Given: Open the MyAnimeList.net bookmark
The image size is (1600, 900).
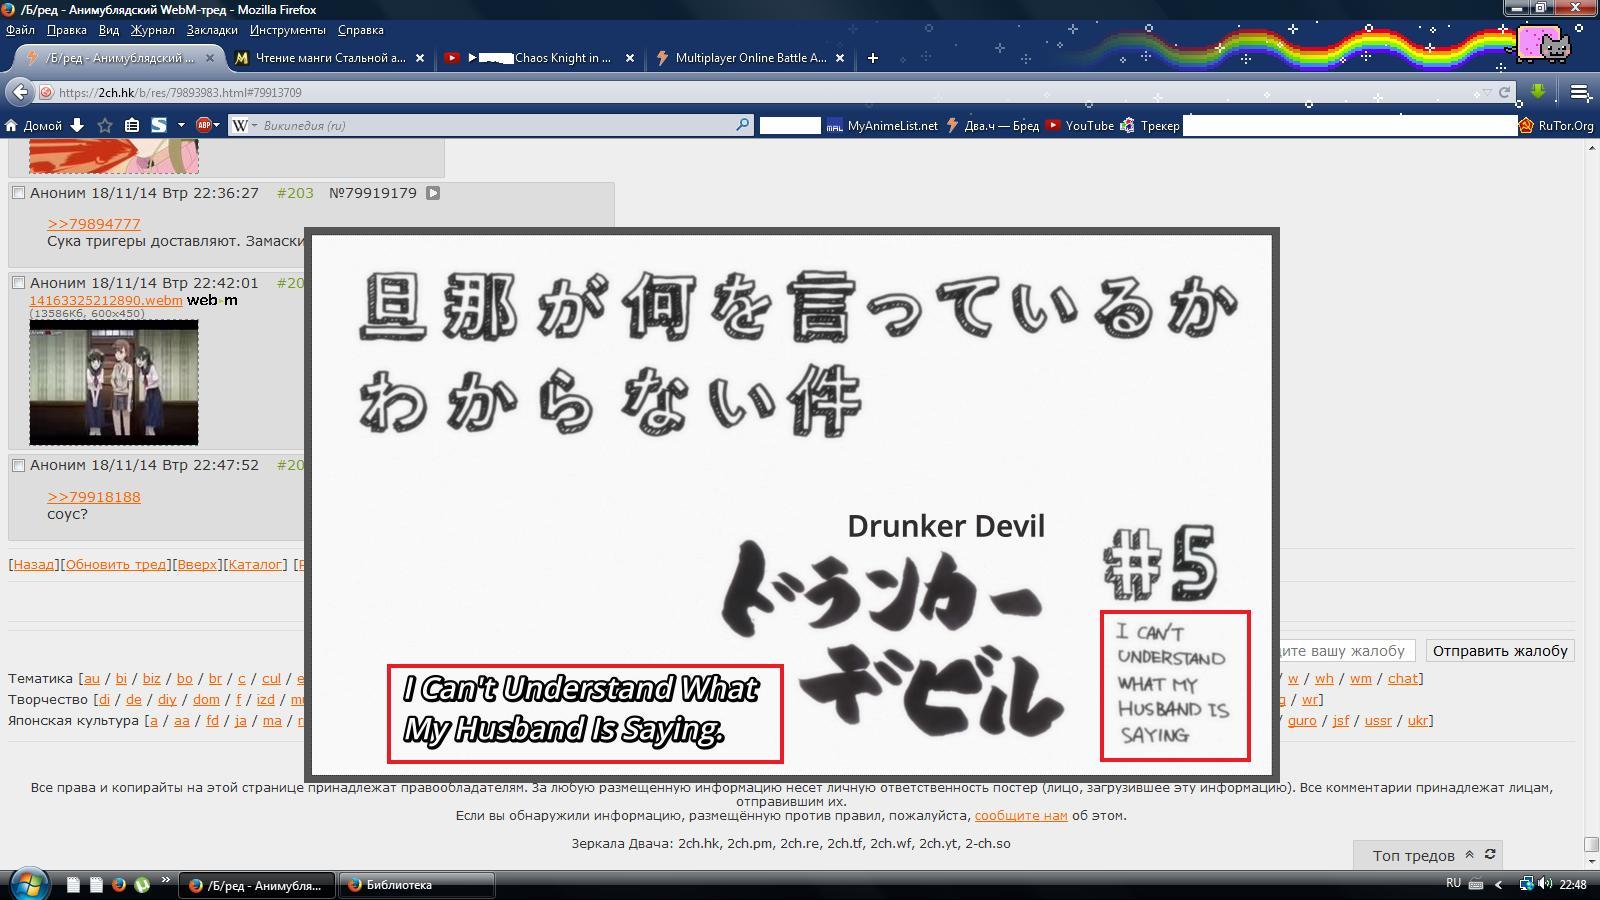Looking at the screenshot, I should tap(882, 125).
